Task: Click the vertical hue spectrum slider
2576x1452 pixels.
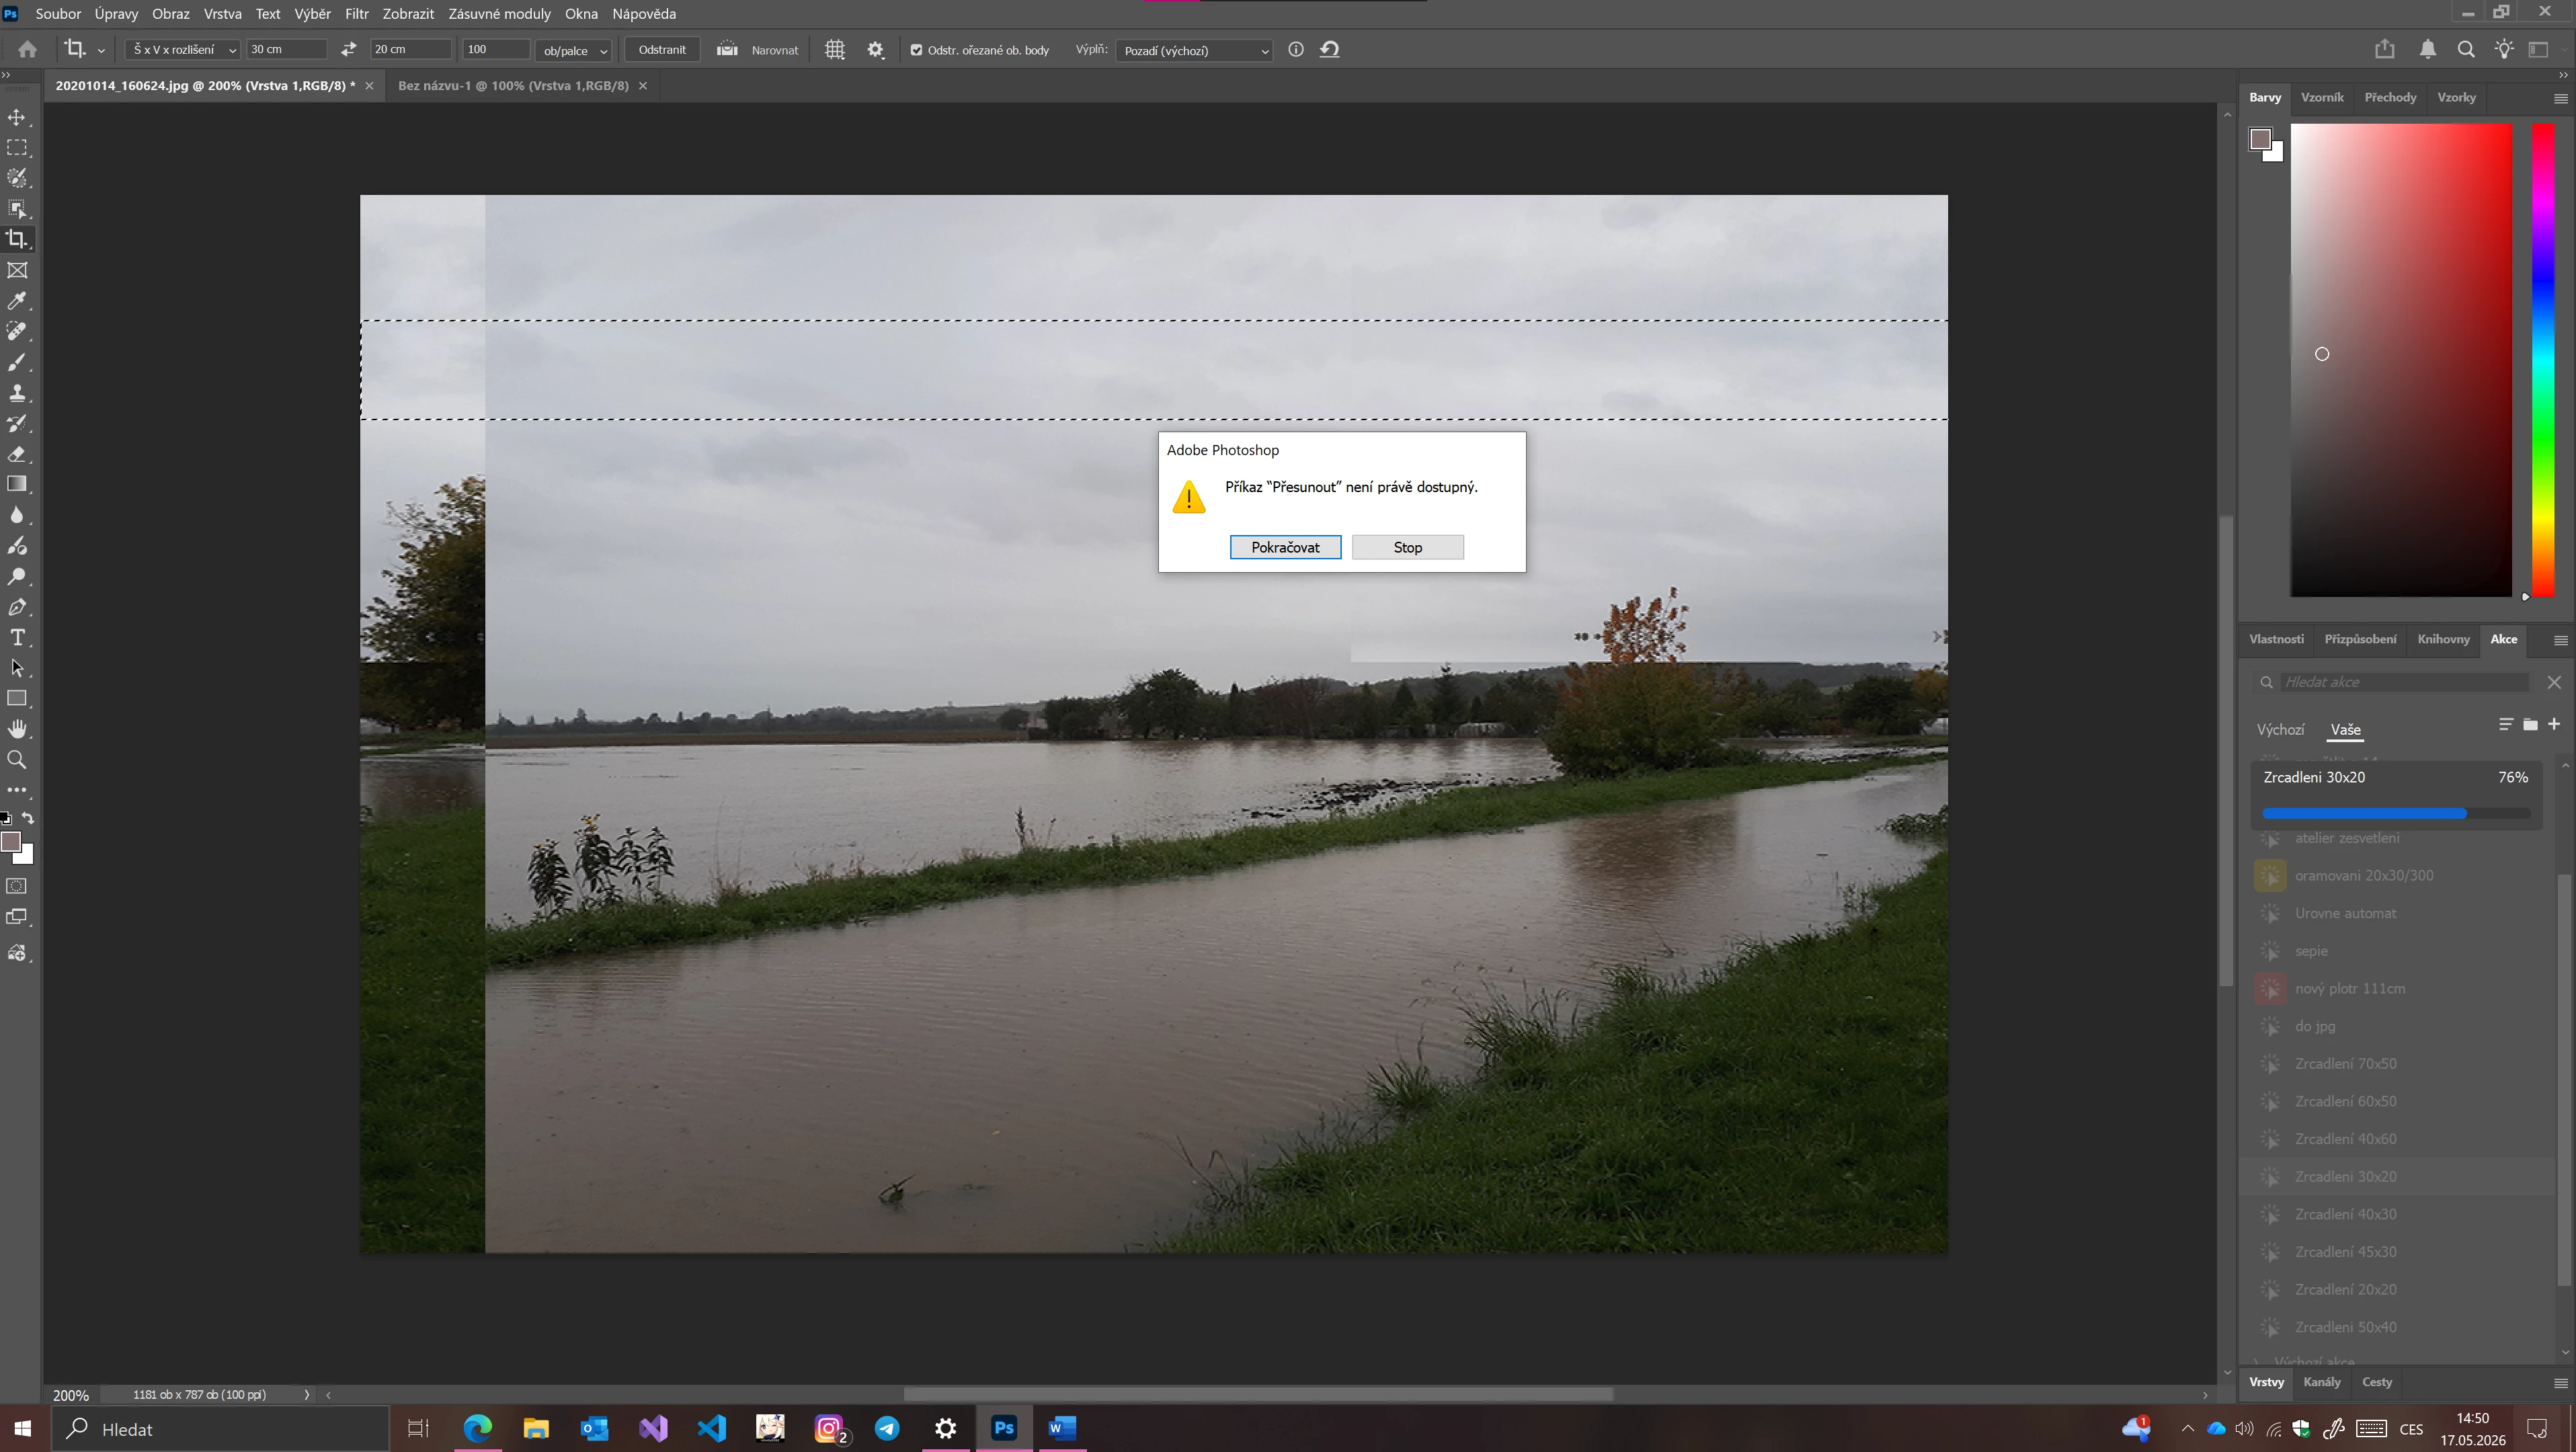Action: pyautogui.click(x=2543, y=360)
